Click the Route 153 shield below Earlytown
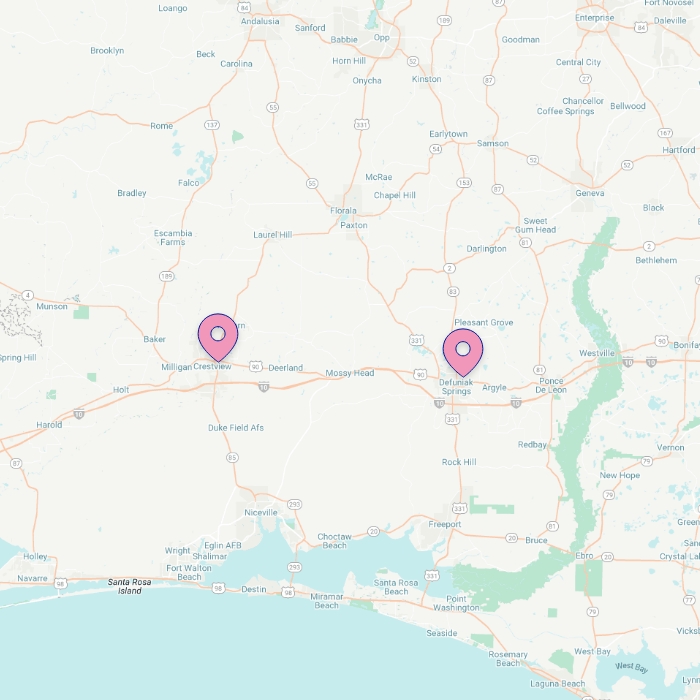Viewport: 700px width, 700px height. [x=464, y=183]
